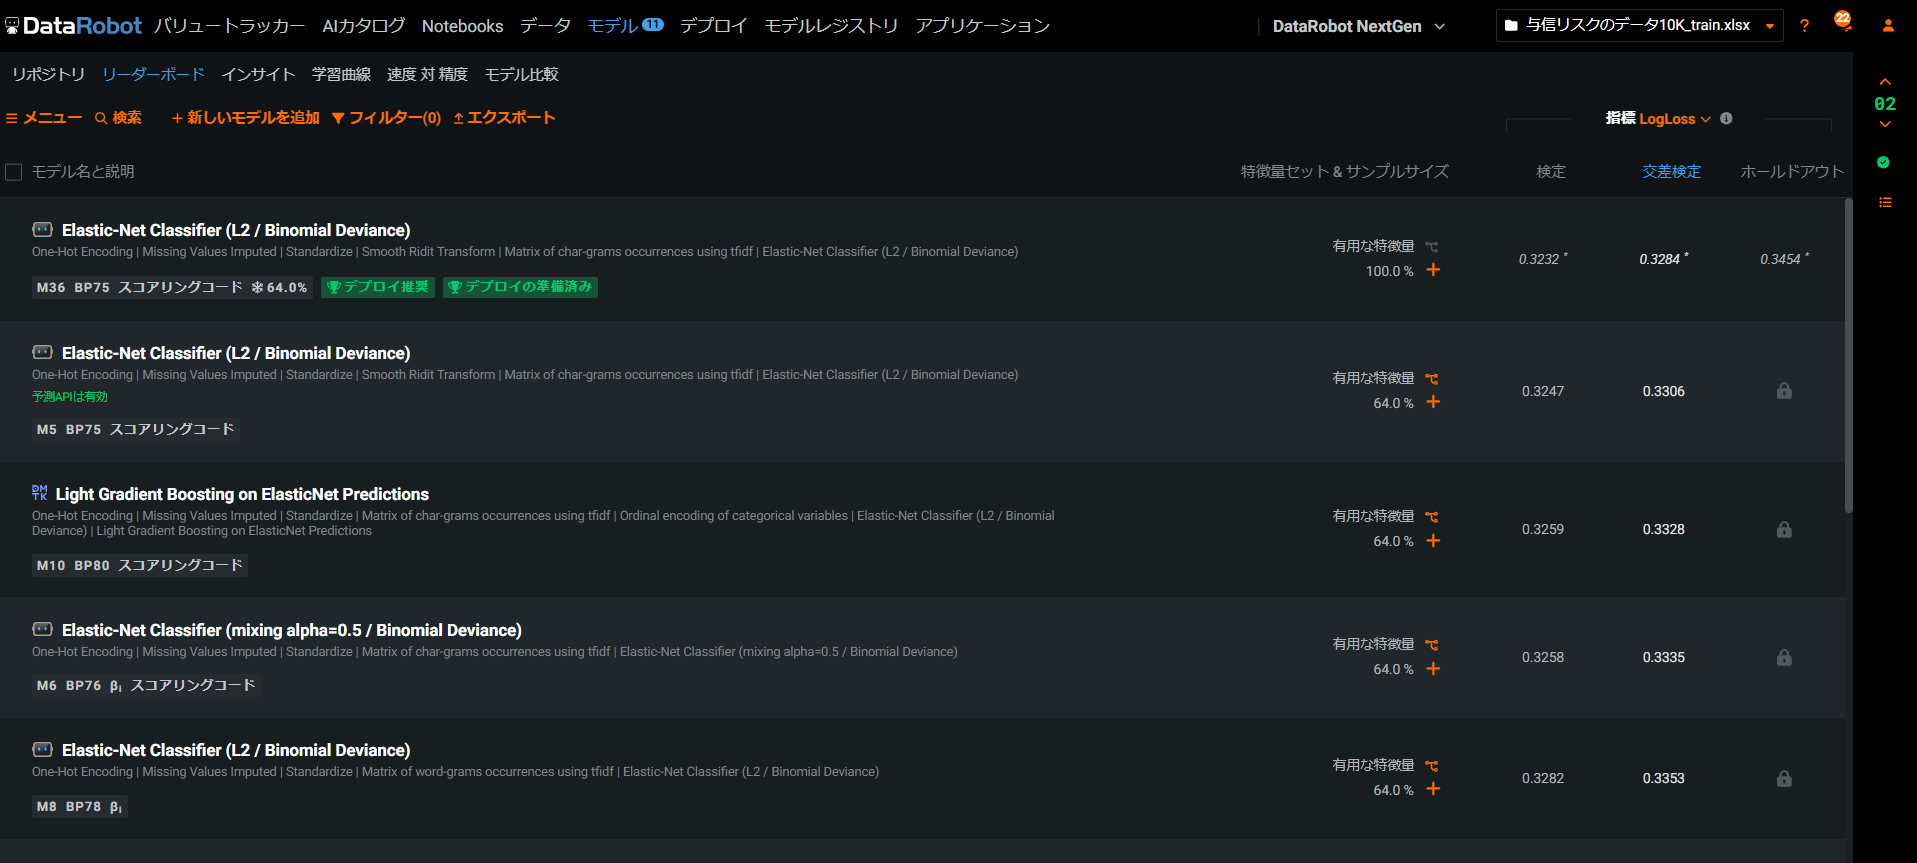The image size is (1917, 863).
Task: Open the user account profile icon
Action: (x=1888, y=26)
